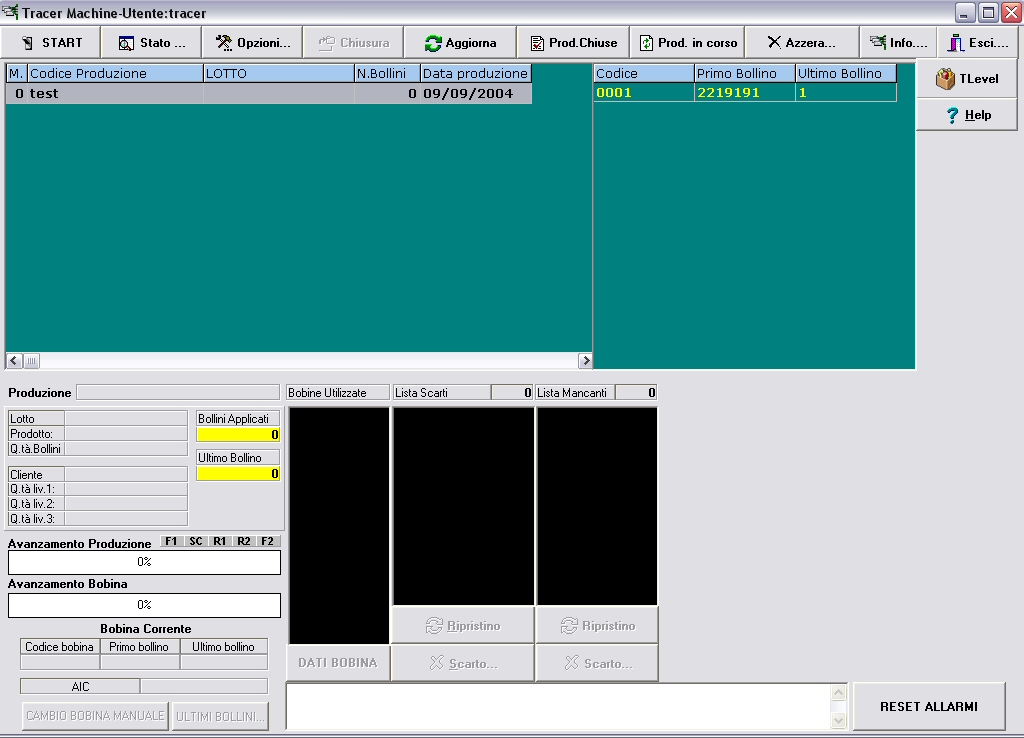Screen dimensions: 1024x738
Task: Select the 'test' production row
Action: click(x=269, y=93)
